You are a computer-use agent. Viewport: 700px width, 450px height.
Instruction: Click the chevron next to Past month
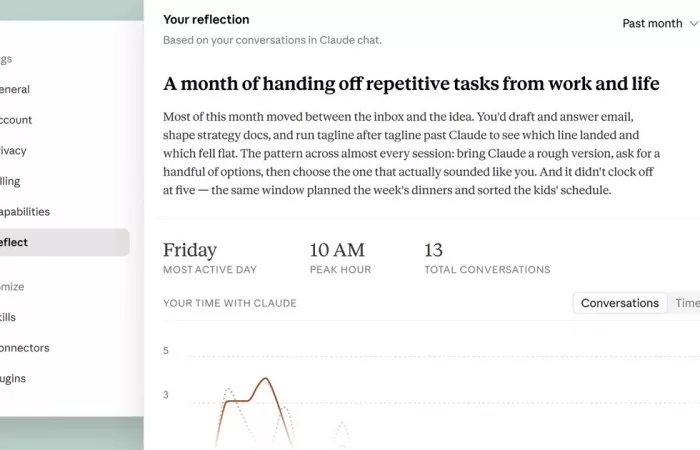point(694,24)
